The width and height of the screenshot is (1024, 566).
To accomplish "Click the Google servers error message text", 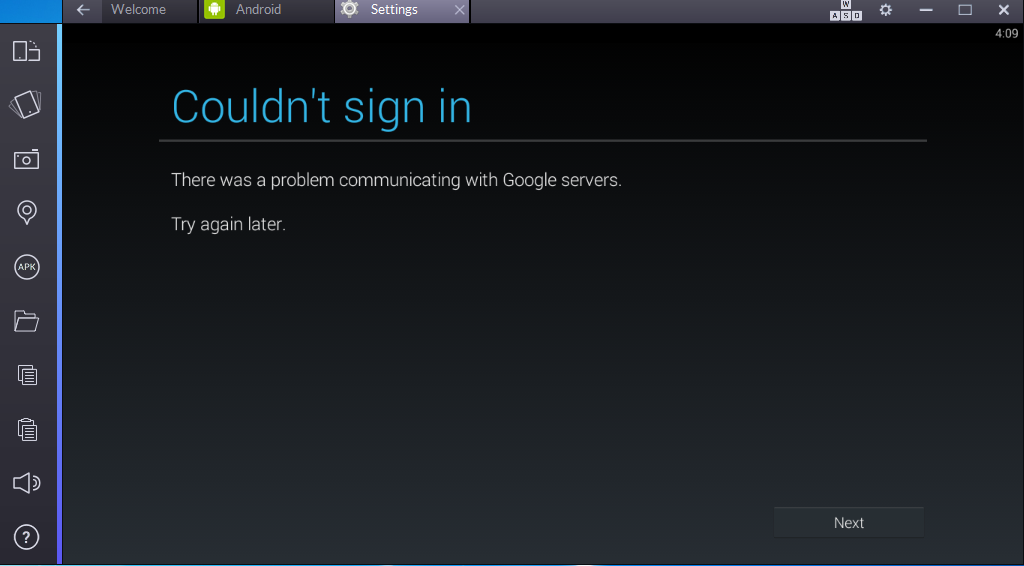I will 396,180.
